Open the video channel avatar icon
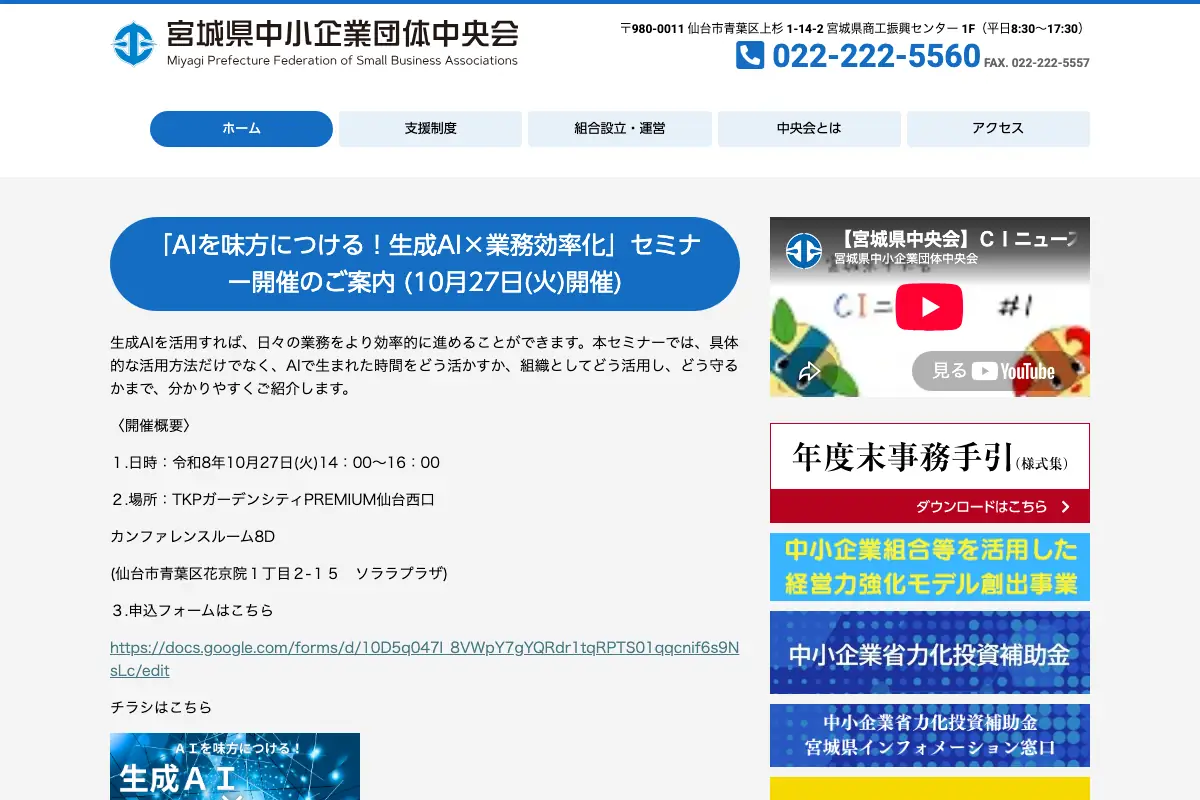The image size is (1200, 800). (803, 250)
